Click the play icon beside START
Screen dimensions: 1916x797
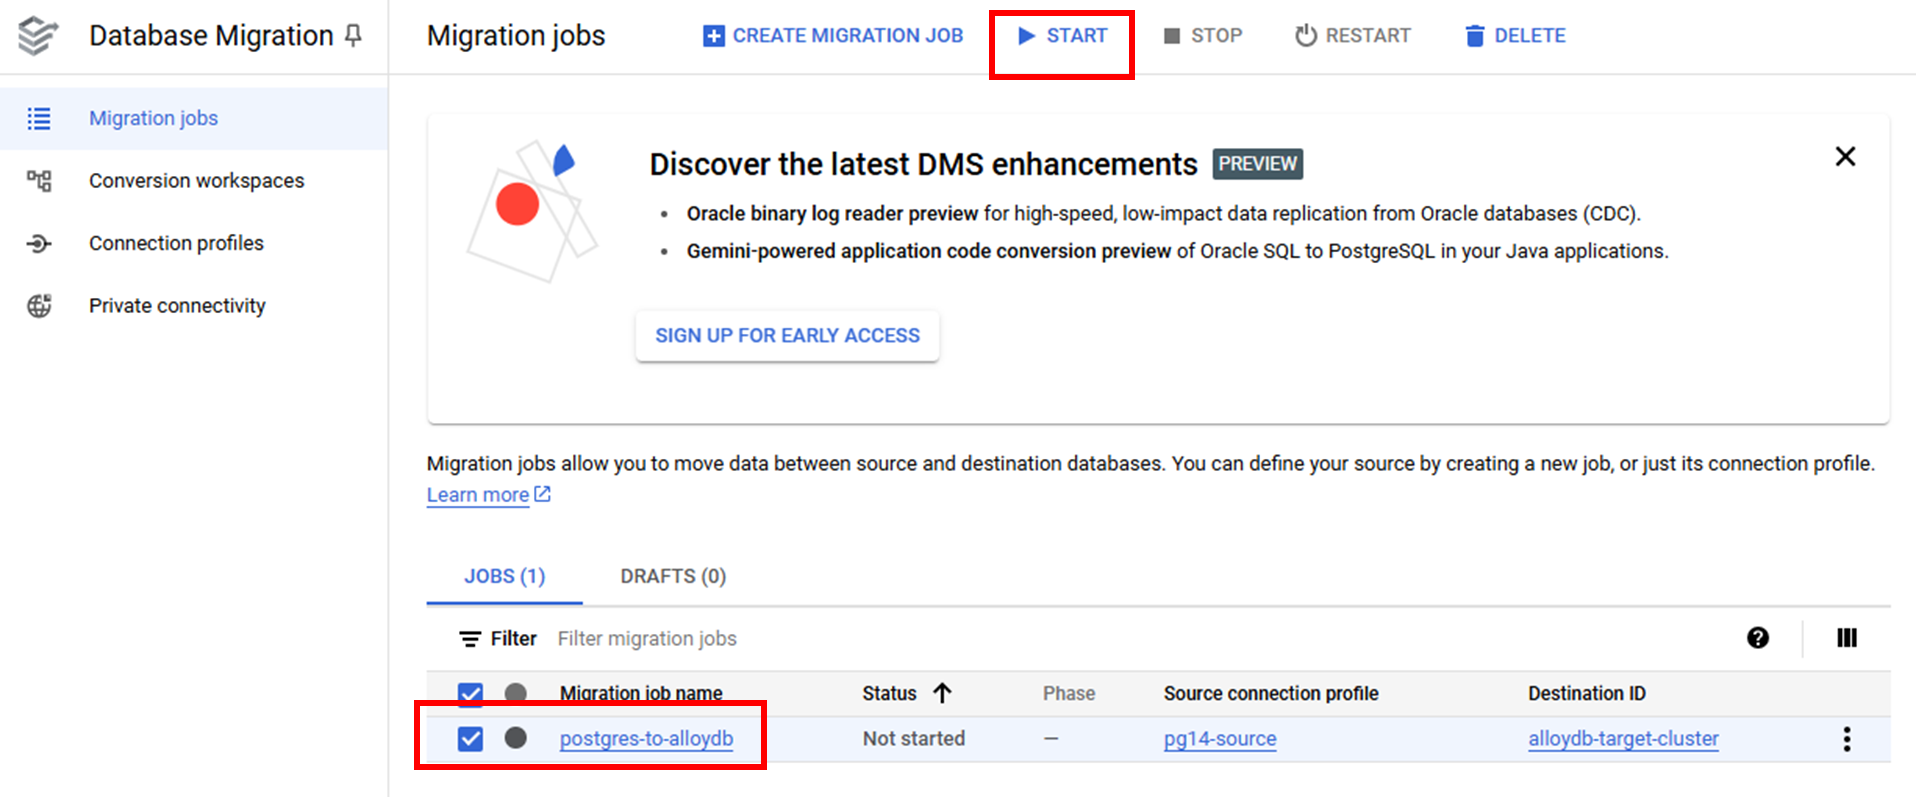coord(1026,36)
